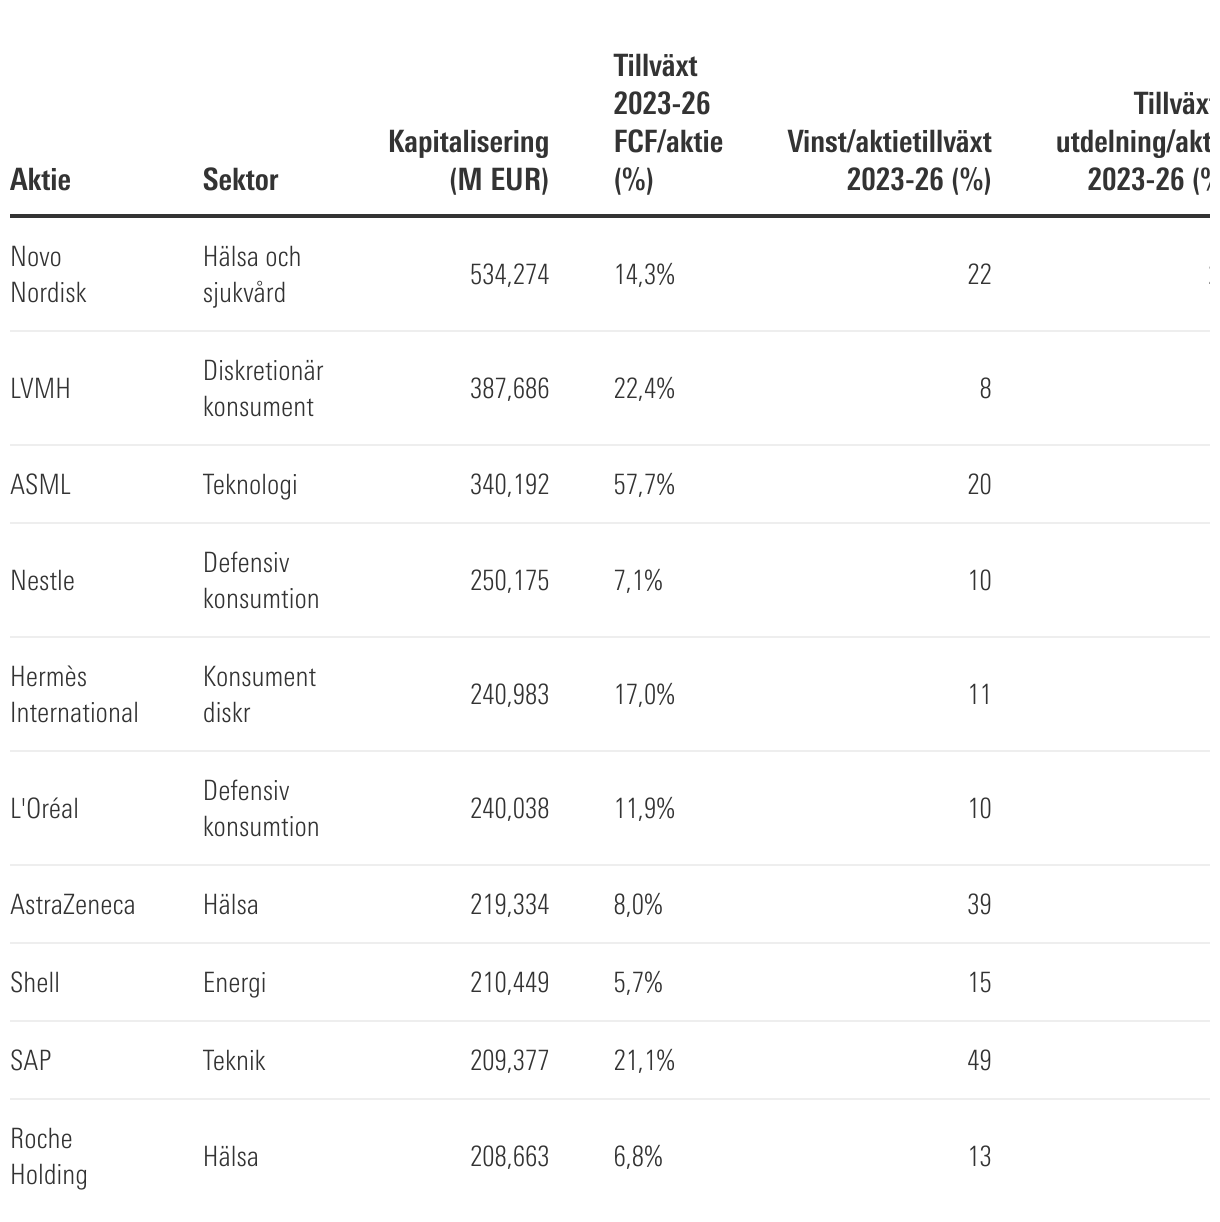The height and width of the screenshot is (1222, 1220).
Task: Click the Kapitalisering (M EUR) column header
Action: click(468, 160)
